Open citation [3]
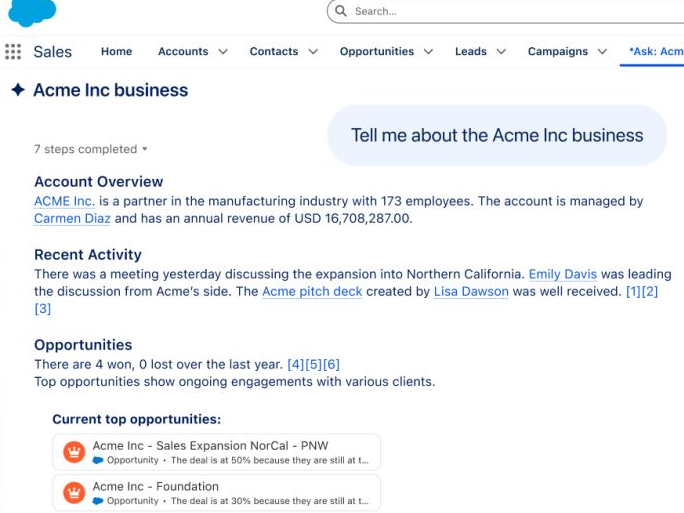Image resolution: width=684 pixels, height=513 pixels. pos(43,308)
